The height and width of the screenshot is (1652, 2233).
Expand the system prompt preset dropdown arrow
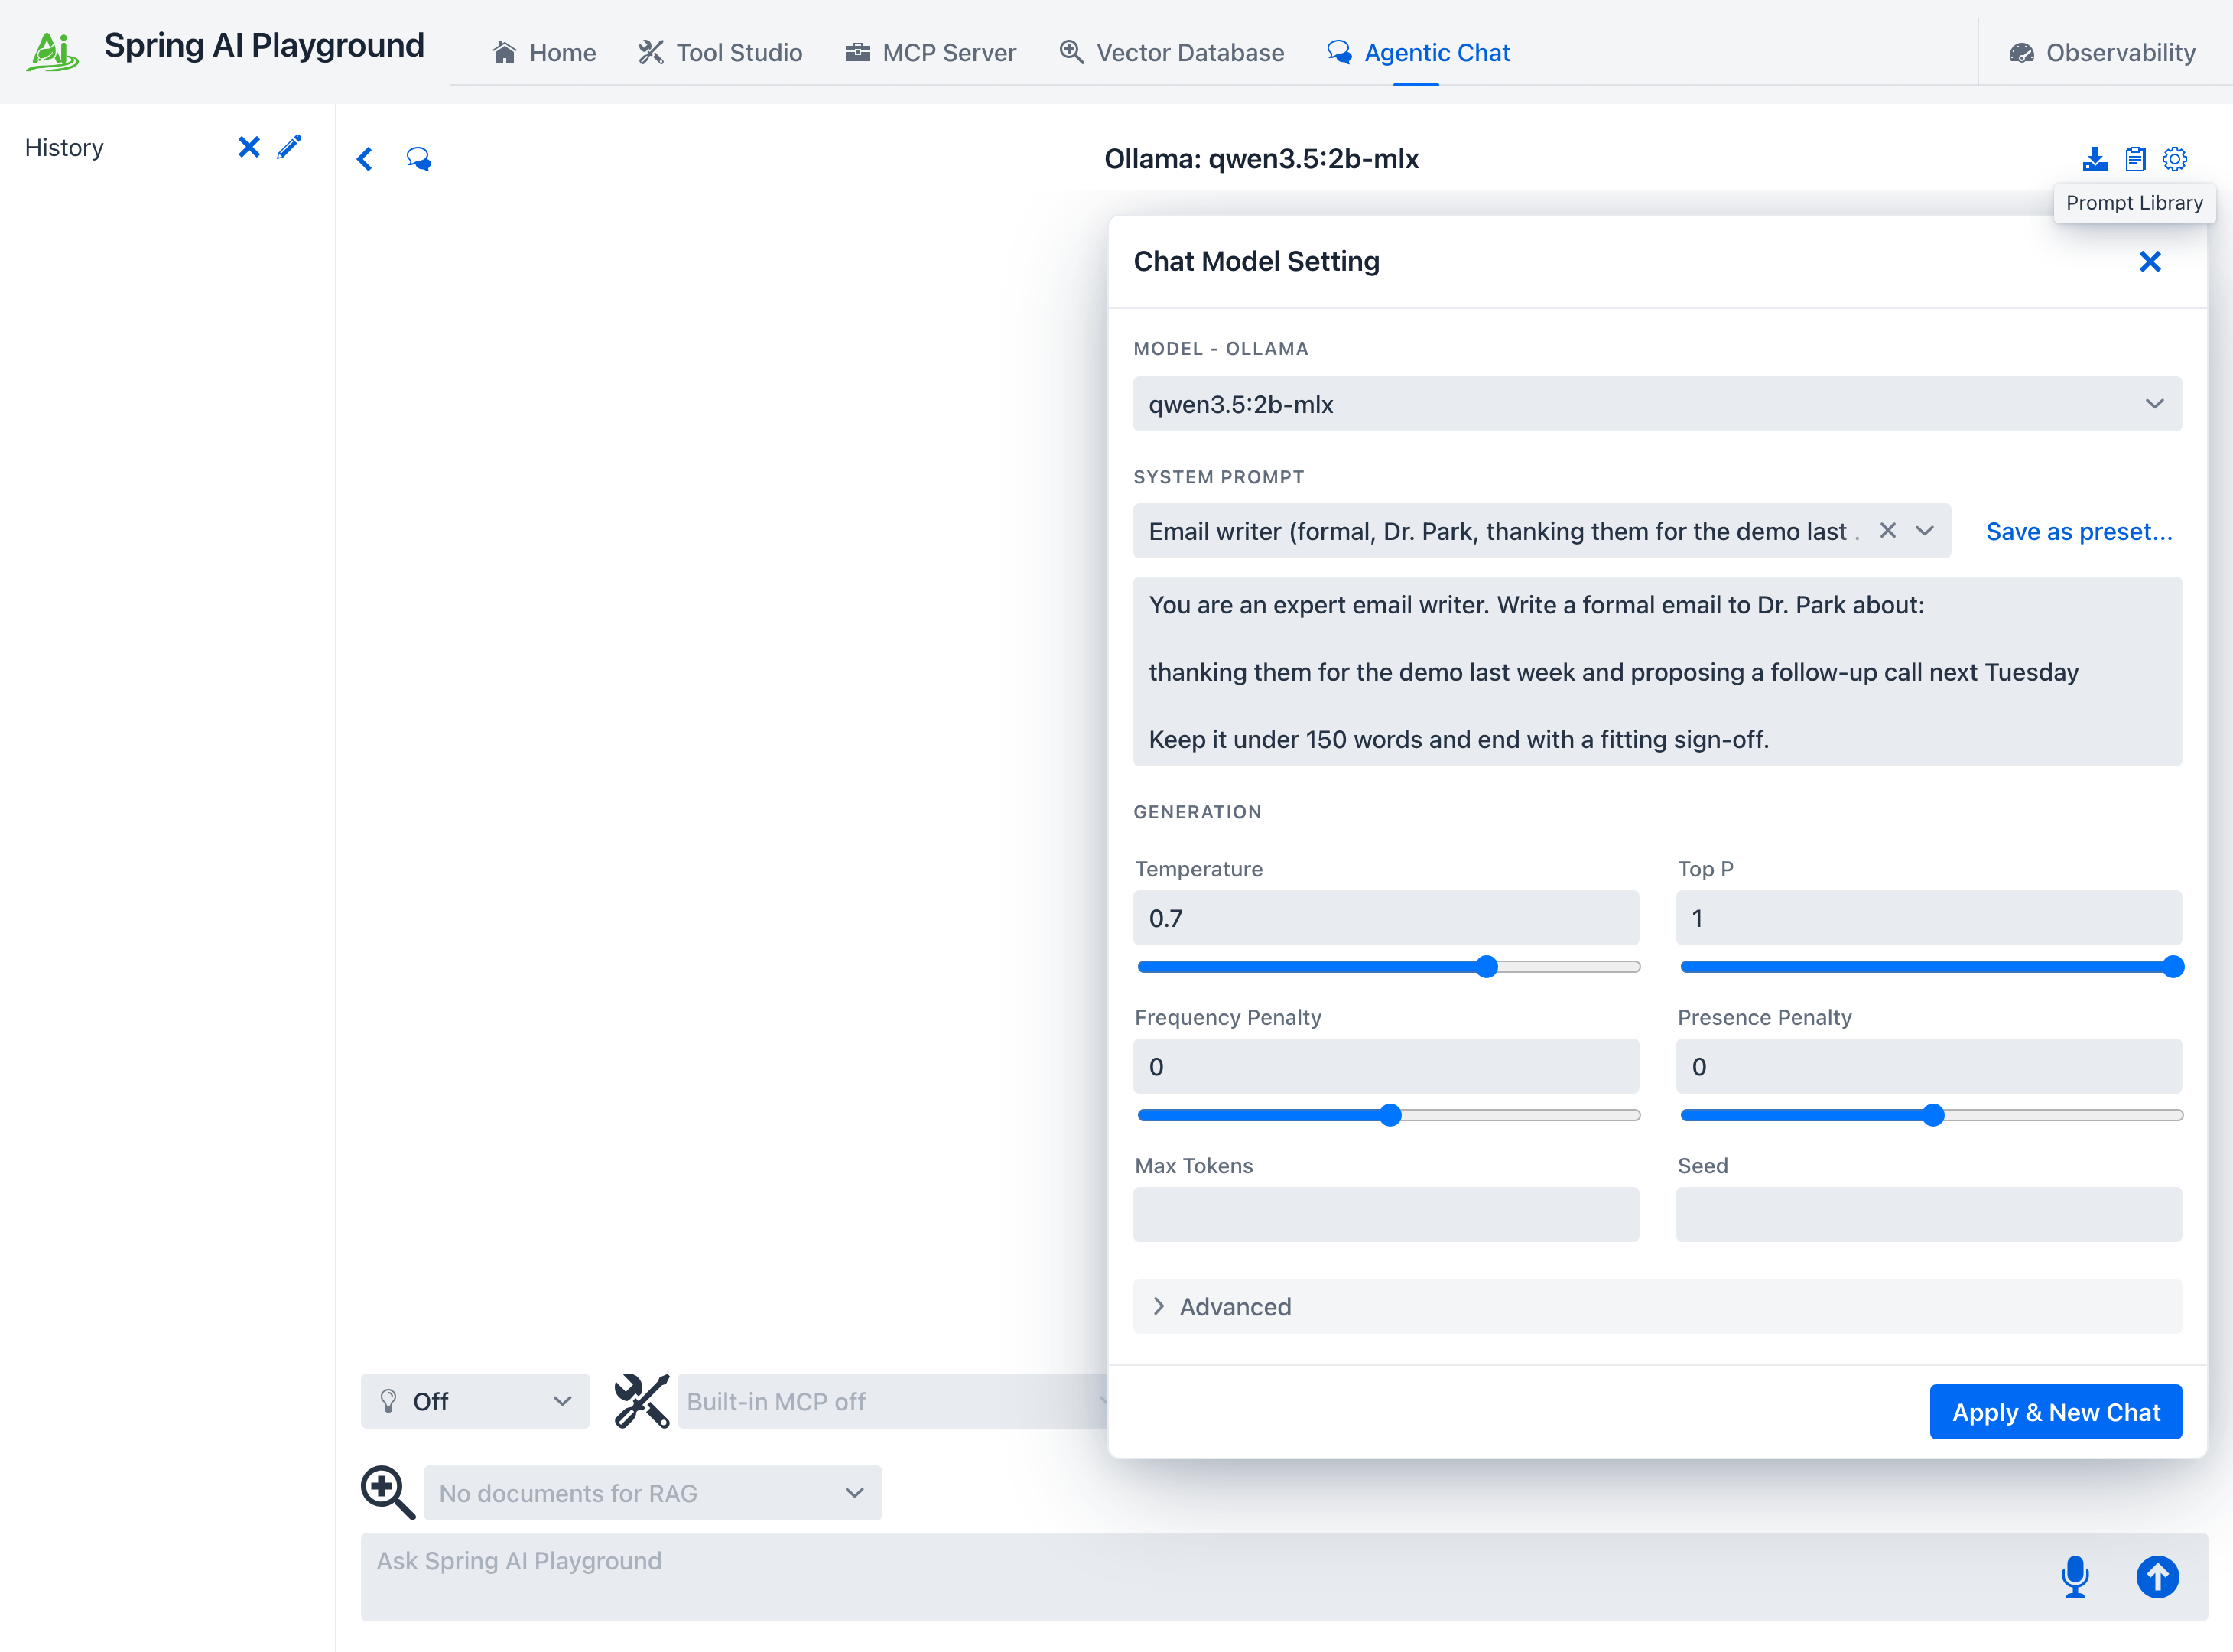[1925, 530]
